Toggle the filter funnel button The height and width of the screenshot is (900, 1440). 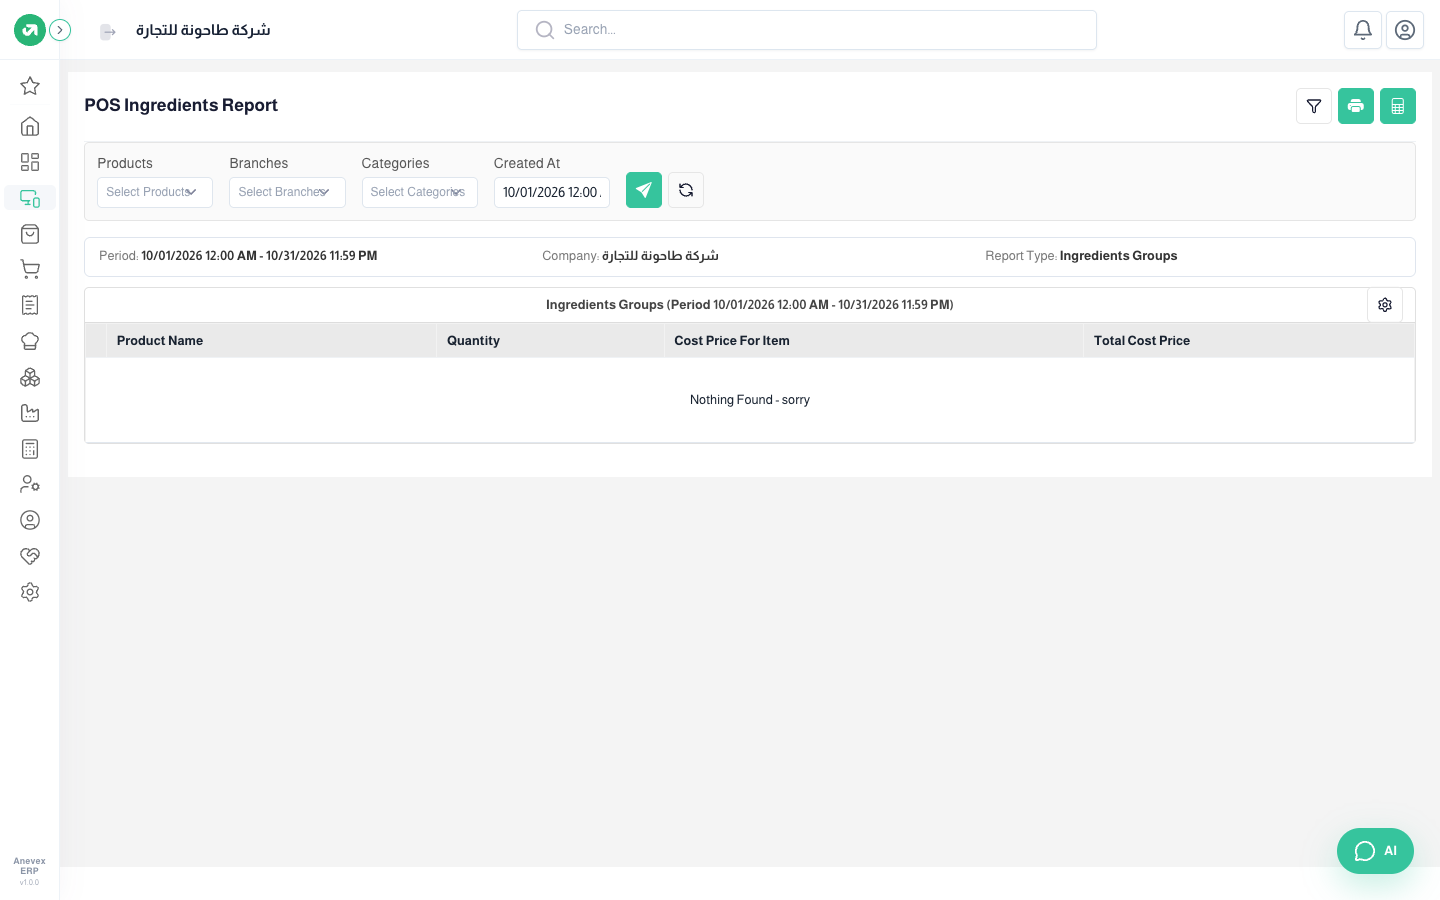pyautogui.click(x=1314, y=106)
